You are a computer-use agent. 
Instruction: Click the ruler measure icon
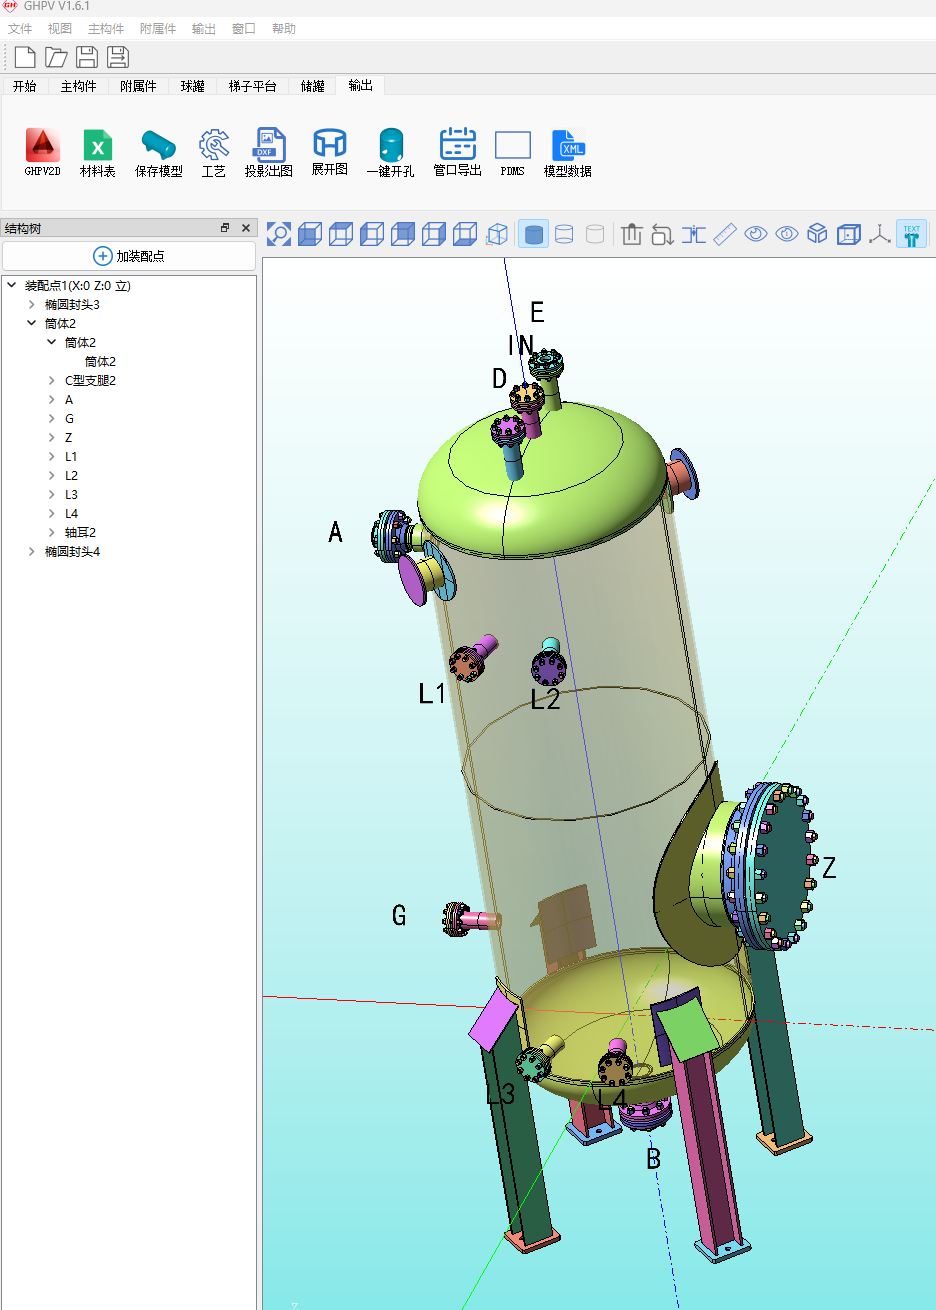coord(725,234)
